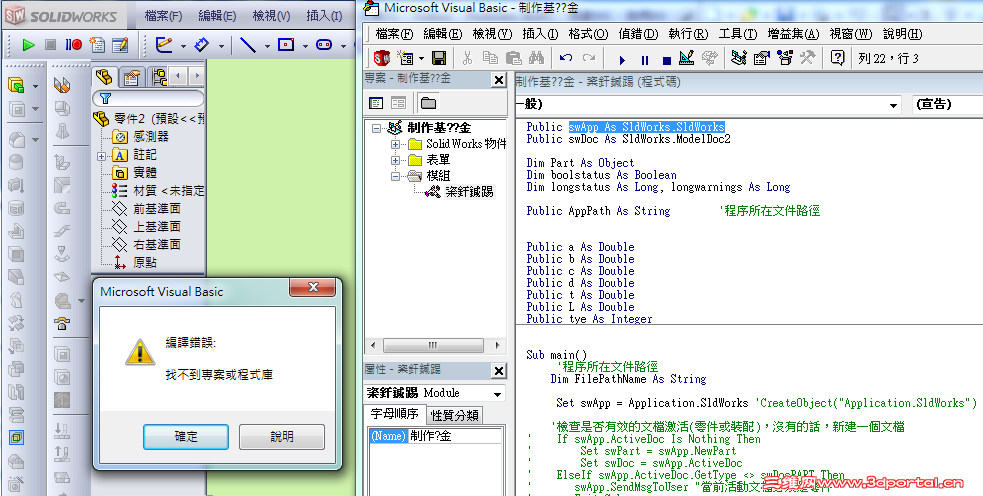The height and width of the screenshot is (496, 983).
Task: Open the PropertyManager tab in SolidWorks
Action: click(x=132, y=77)
